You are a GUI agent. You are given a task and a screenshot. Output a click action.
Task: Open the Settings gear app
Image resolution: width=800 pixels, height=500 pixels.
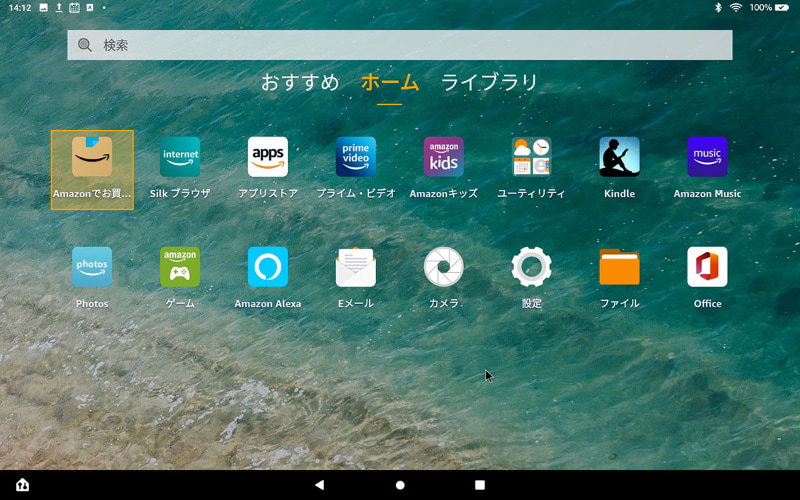click(531, 267)
